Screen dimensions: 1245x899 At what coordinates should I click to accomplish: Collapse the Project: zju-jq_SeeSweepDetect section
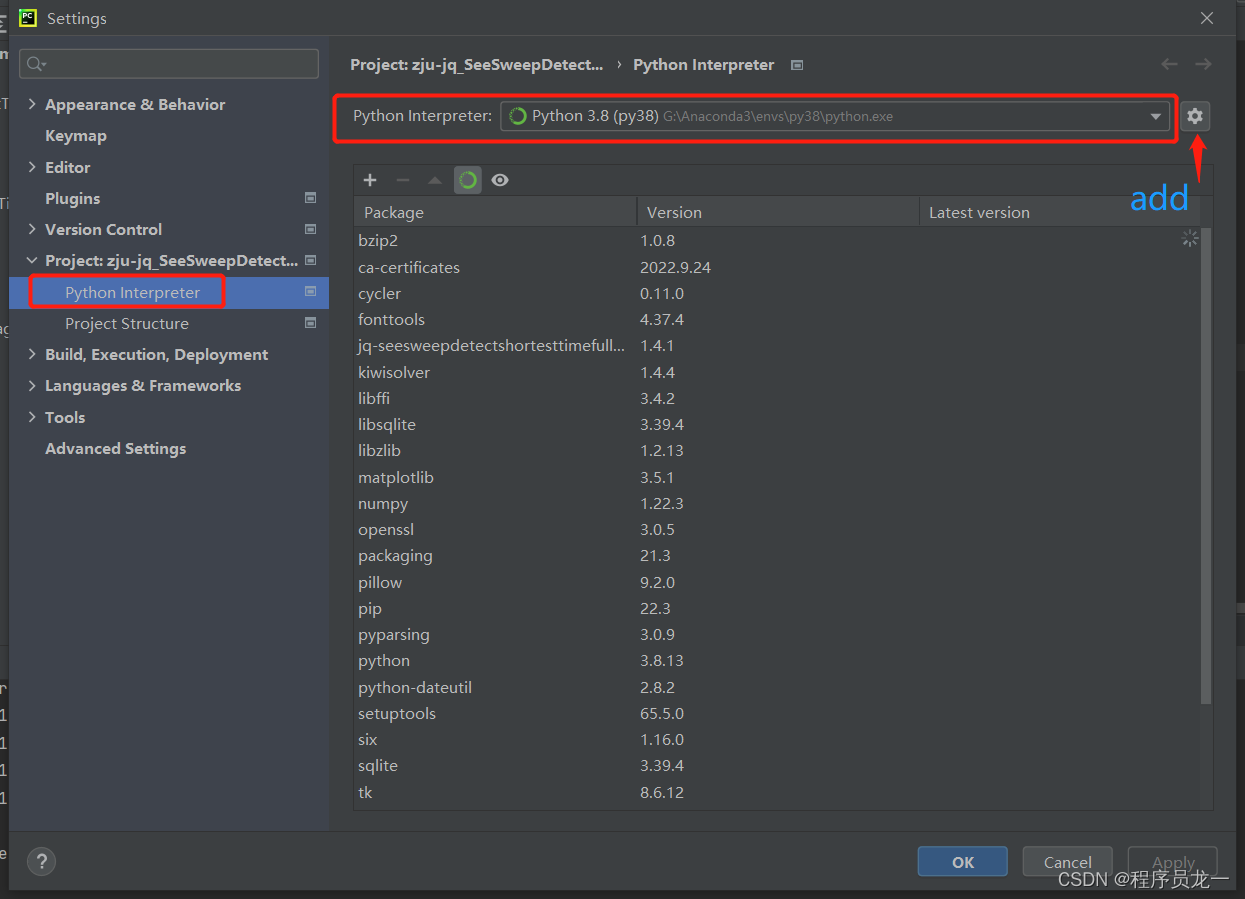point(32,260)
